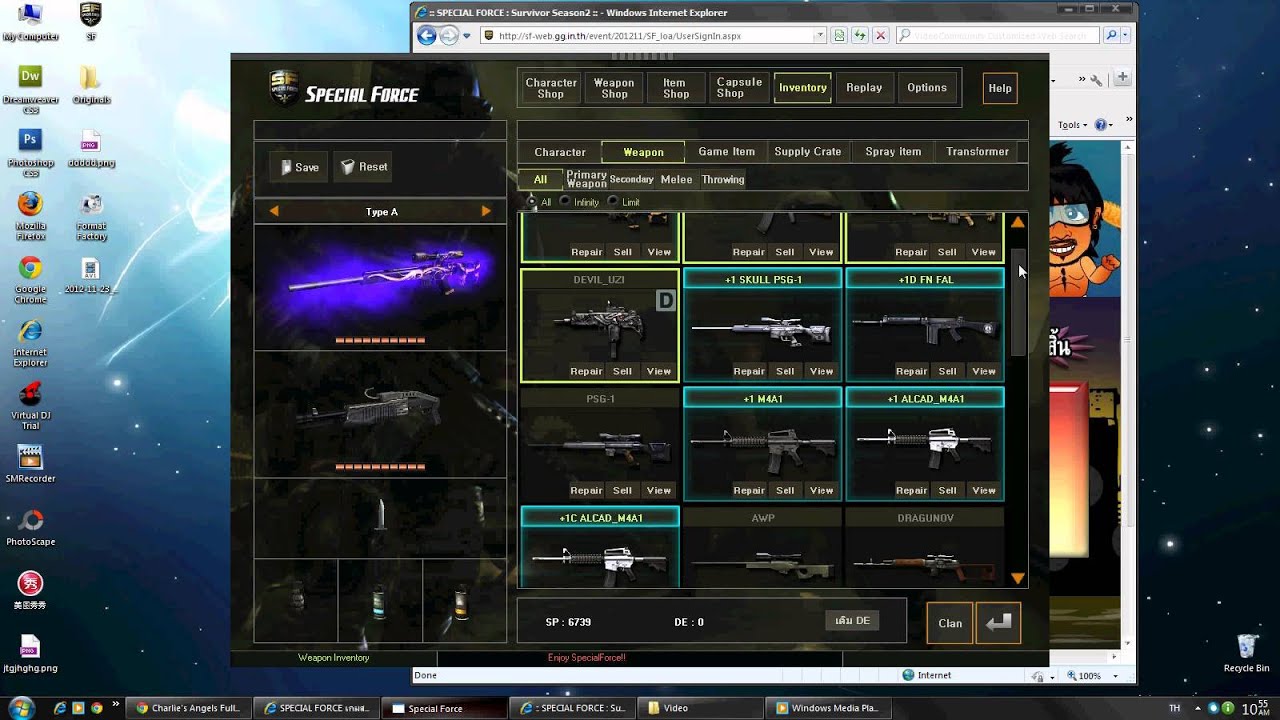Open ddddd.png desktop file
The height and width of the screenshot is (720, 1280).
pos(90,148)
